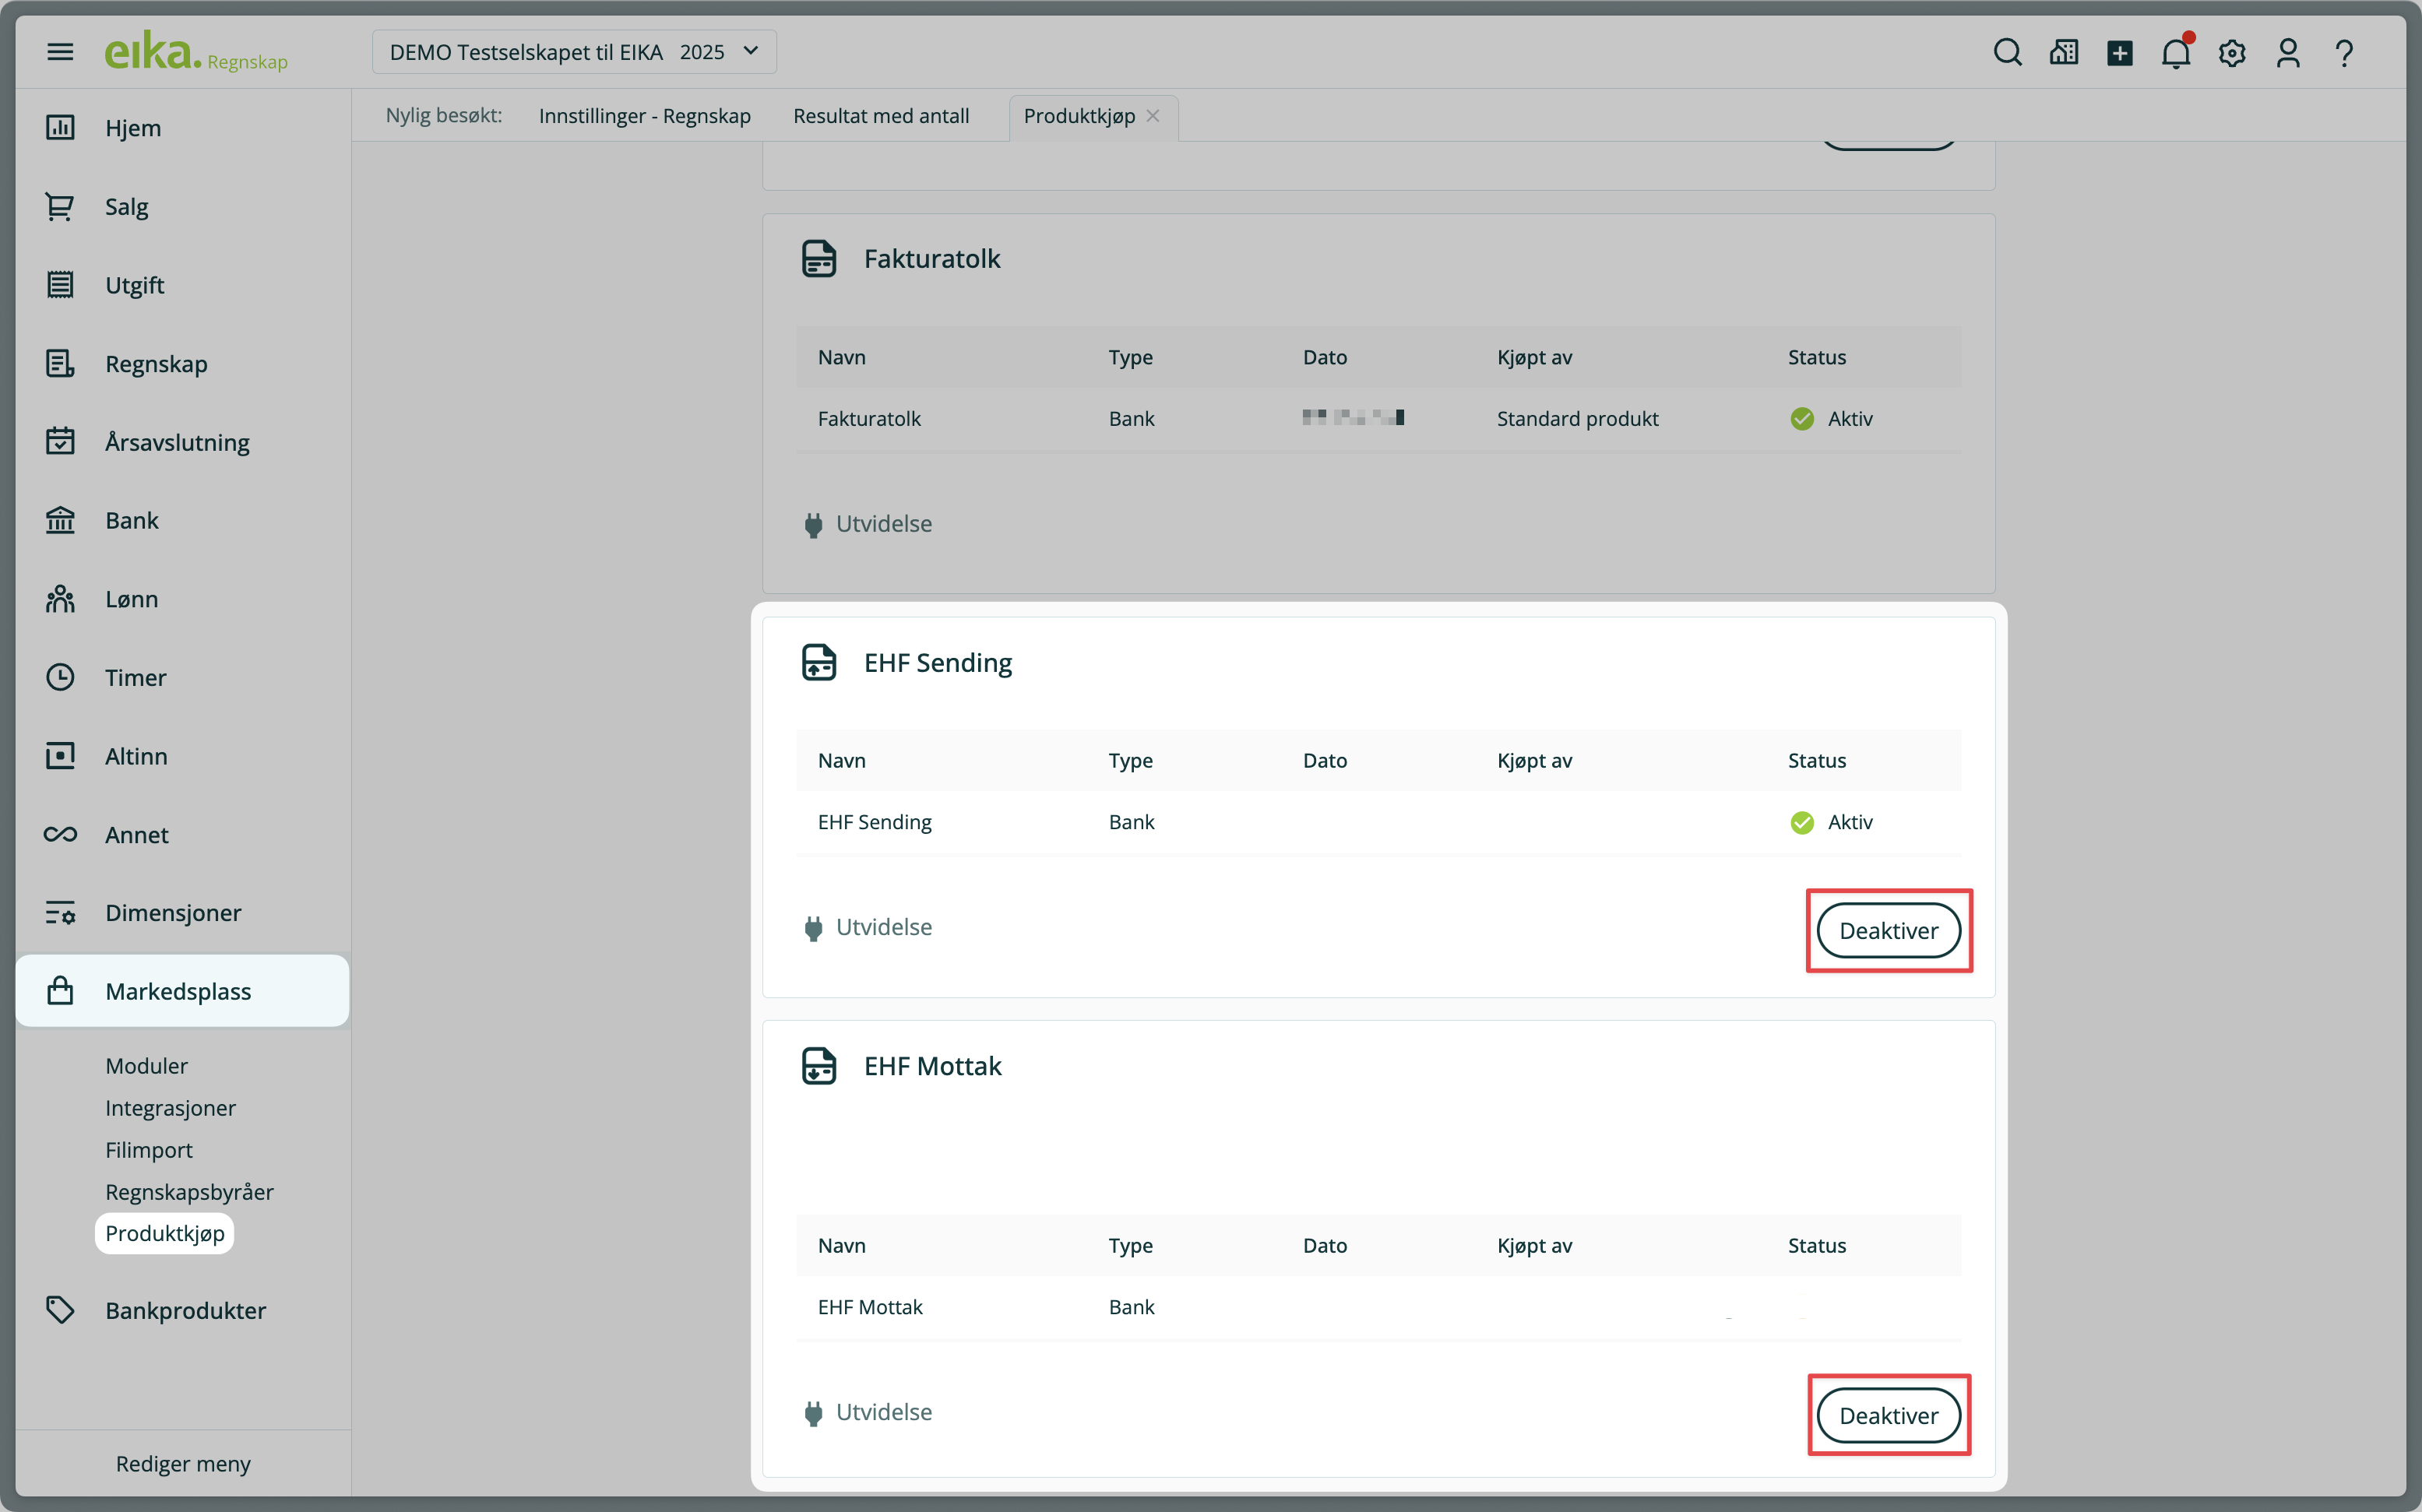Open search with magnifier icon
The width and height of the screenshot is (2422, 1512).
(x=2006, y=52)
